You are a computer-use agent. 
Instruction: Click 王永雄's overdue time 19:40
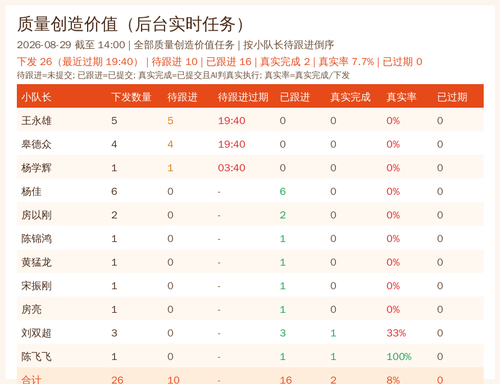[232, 121]
